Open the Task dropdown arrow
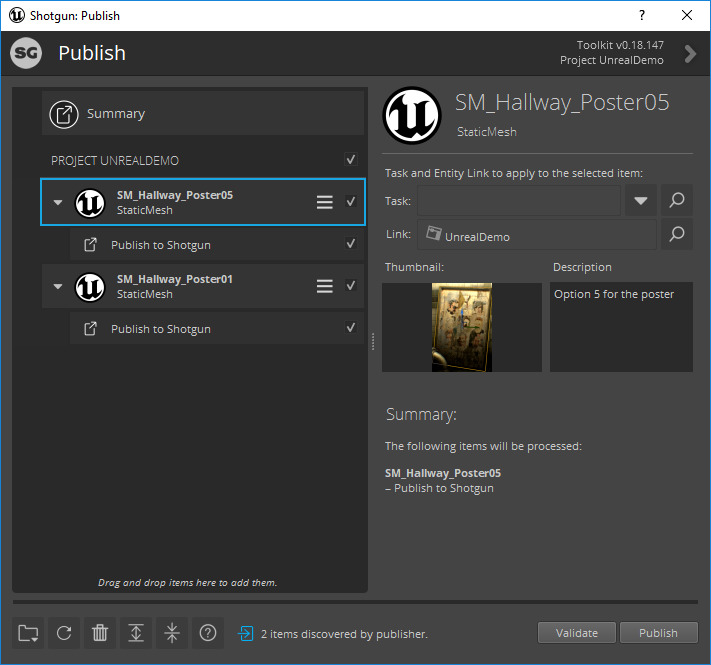Image resolution: width=711 pixels, height=665 pixels. point(640,201)
